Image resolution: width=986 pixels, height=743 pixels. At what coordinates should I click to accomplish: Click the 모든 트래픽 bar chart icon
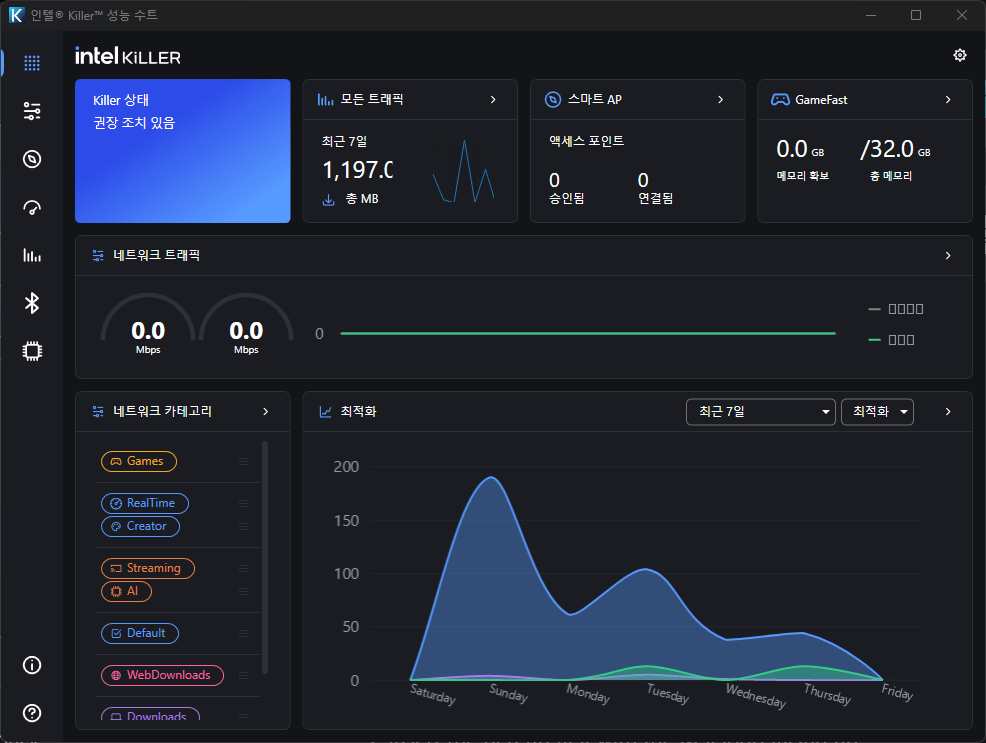pyautogui.click(x=325, y=99)
